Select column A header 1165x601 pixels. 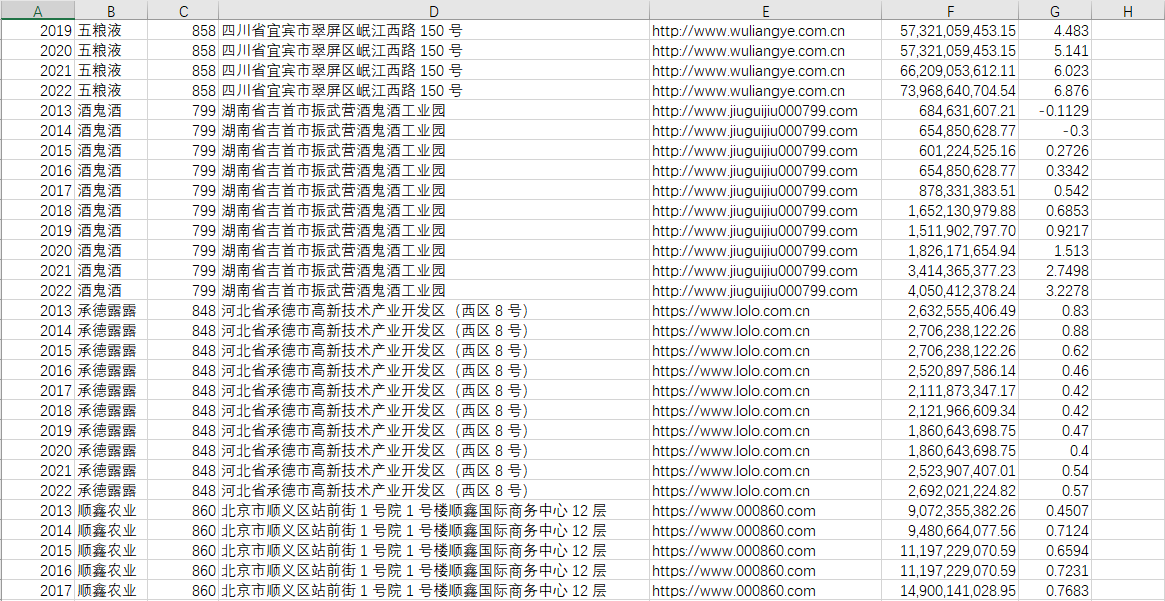37,10
